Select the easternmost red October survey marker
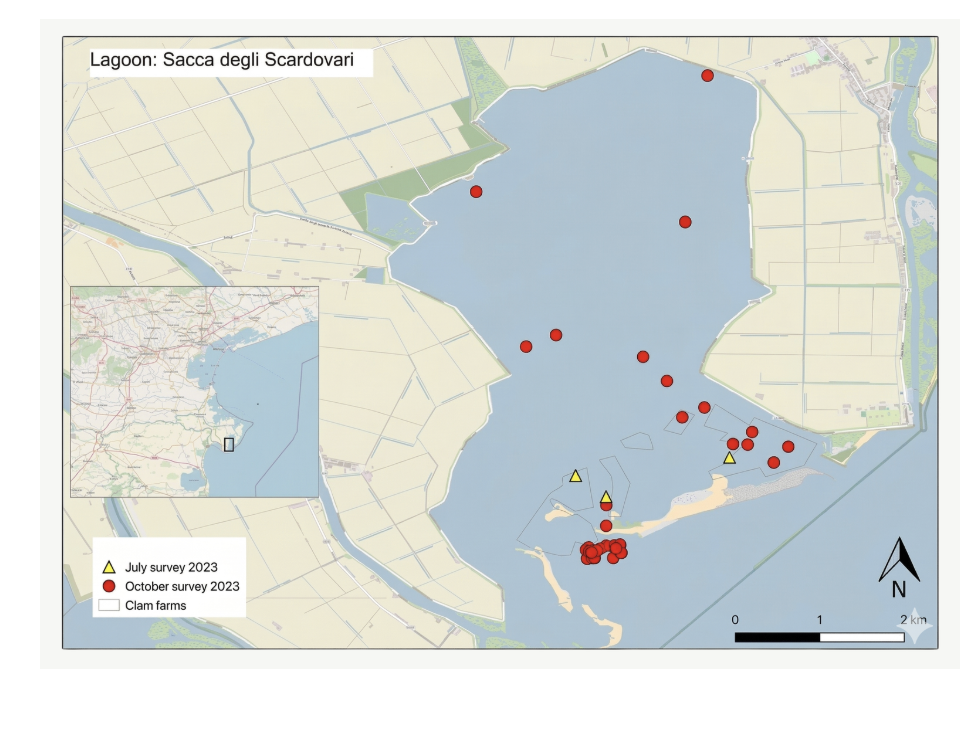Screen dimensions: 974x736 (x=788, y=447)
